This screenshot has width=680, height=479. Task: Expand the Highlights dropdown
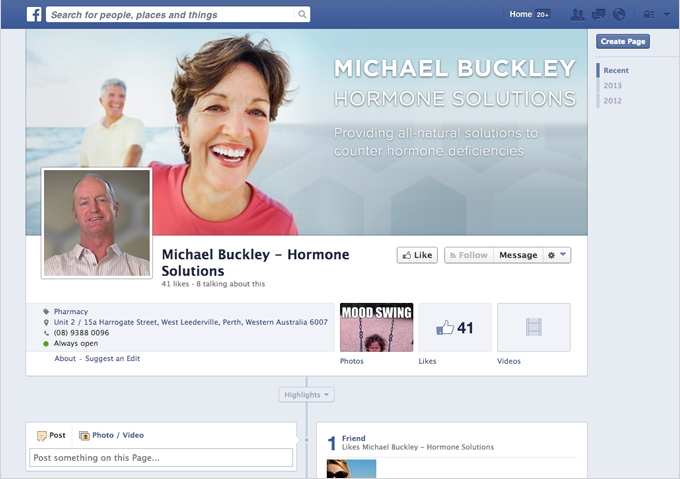point(306,394)
